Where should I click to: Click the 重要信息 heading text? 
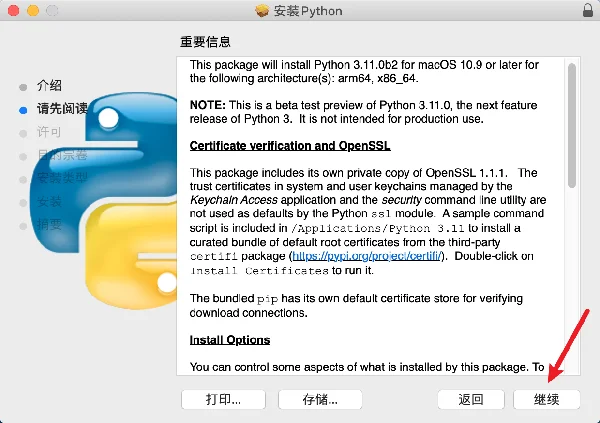pos(205,42)
